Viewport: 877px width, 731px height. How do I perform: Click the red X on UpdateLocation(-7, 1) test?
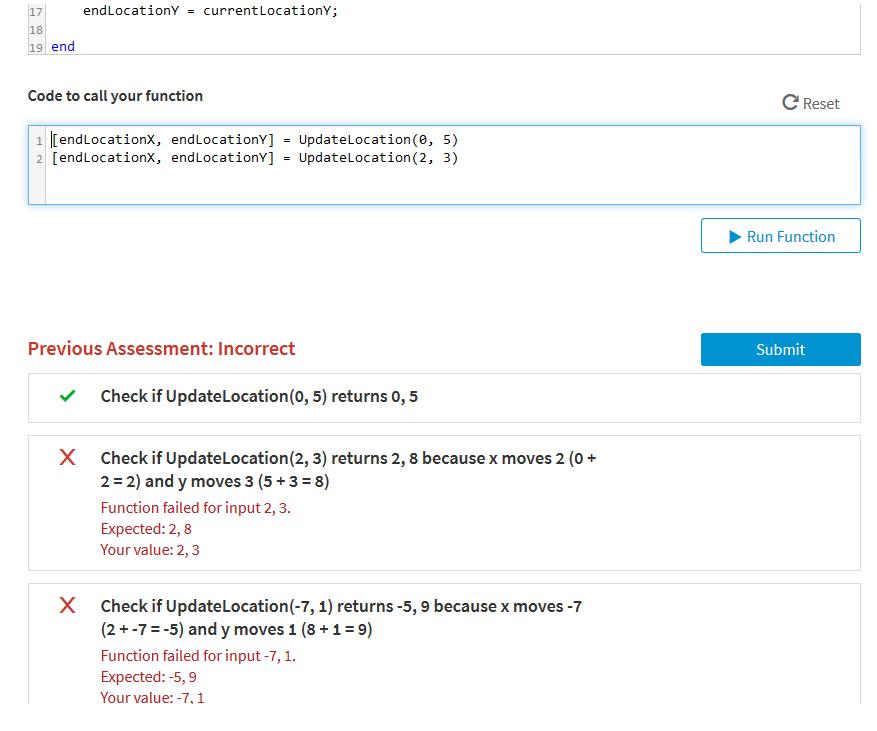tap(67, 605)
